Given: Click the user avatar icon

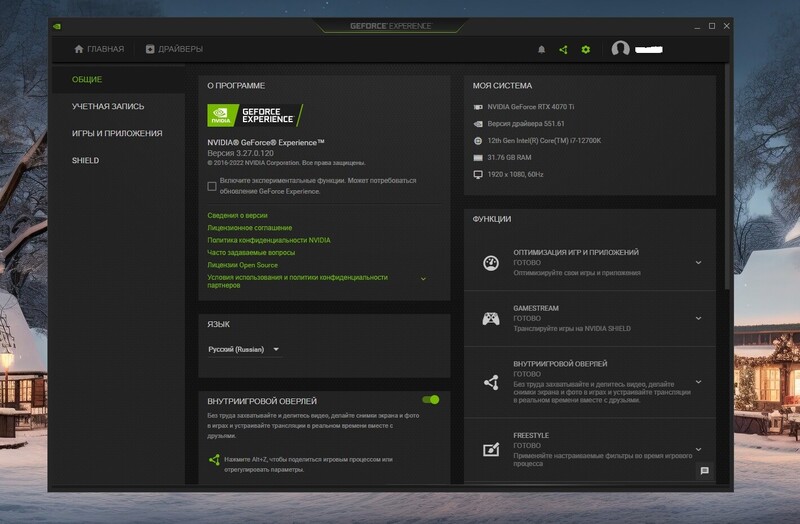Looking at the screenshot, I should [620, 49].
